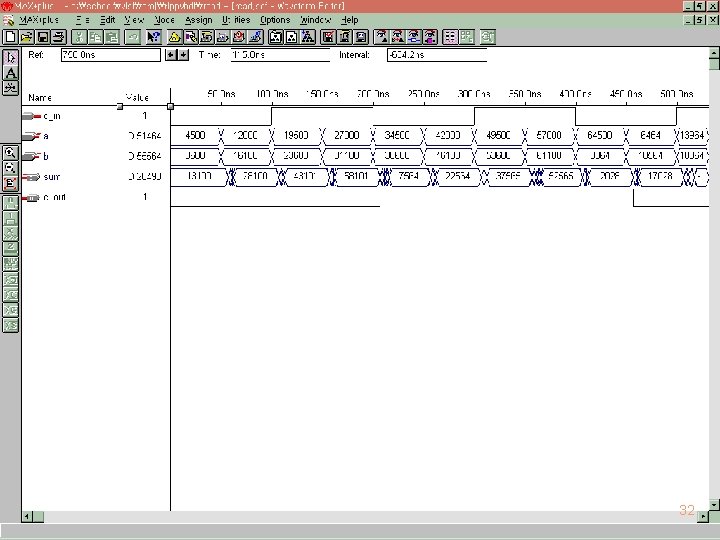Open the Window menu
Screen dimensions: 720x540
point(315,20)
